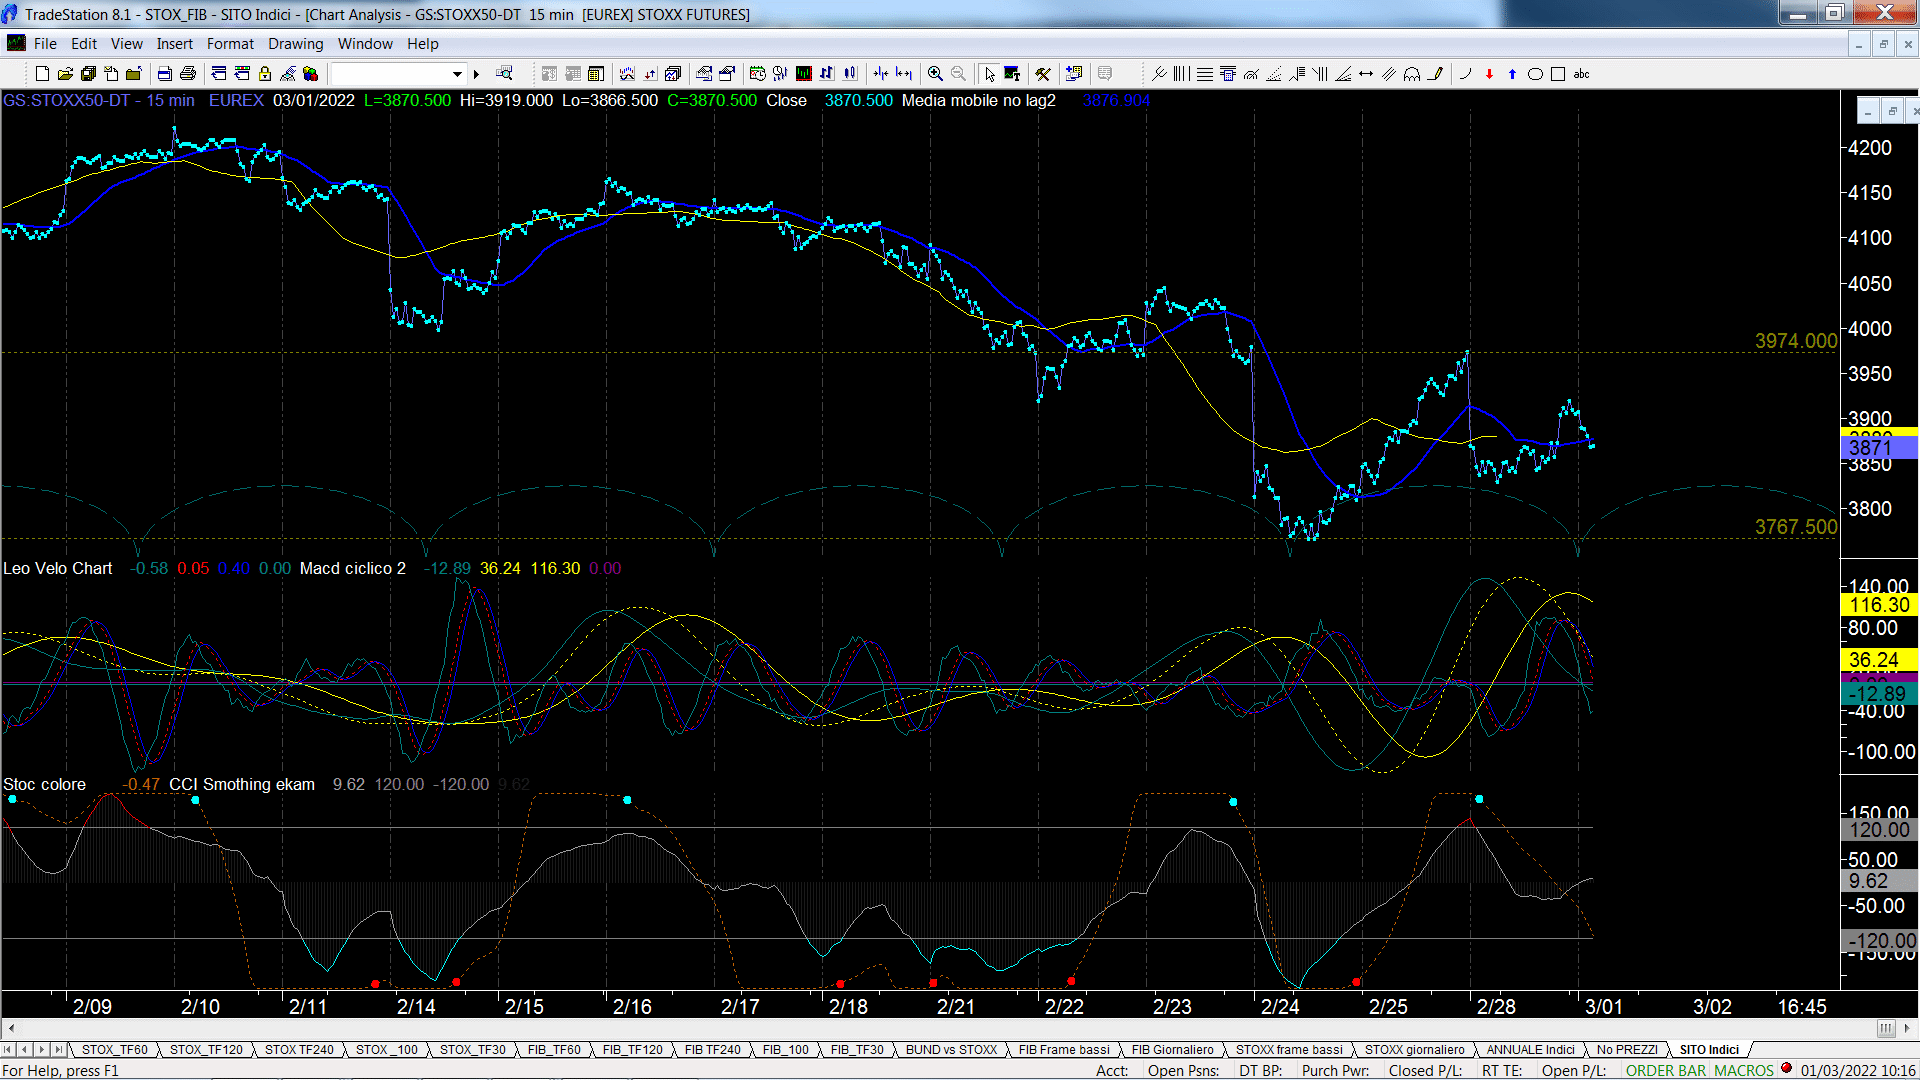
Task: Switch to the ANNUALE Indici tab
Action: 1530,1049
